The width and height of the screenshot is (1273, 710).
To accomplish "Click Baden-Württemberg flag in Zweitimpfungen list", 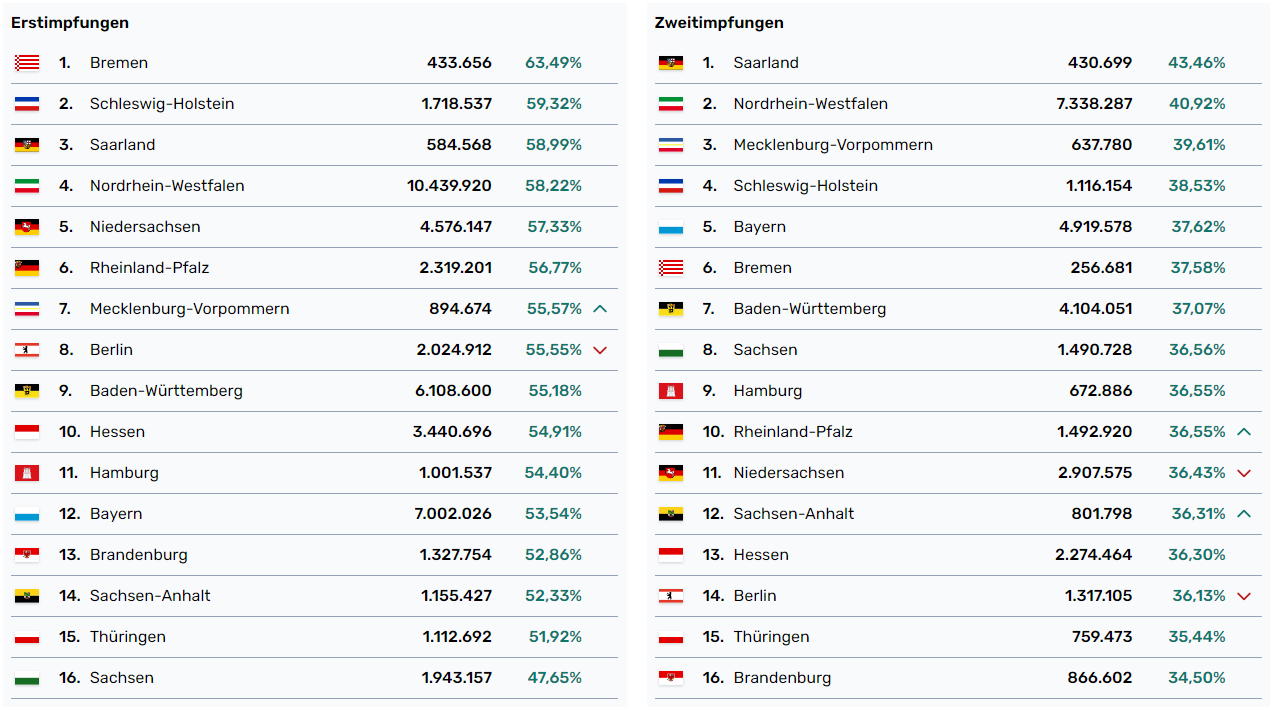I will point(670,309).
